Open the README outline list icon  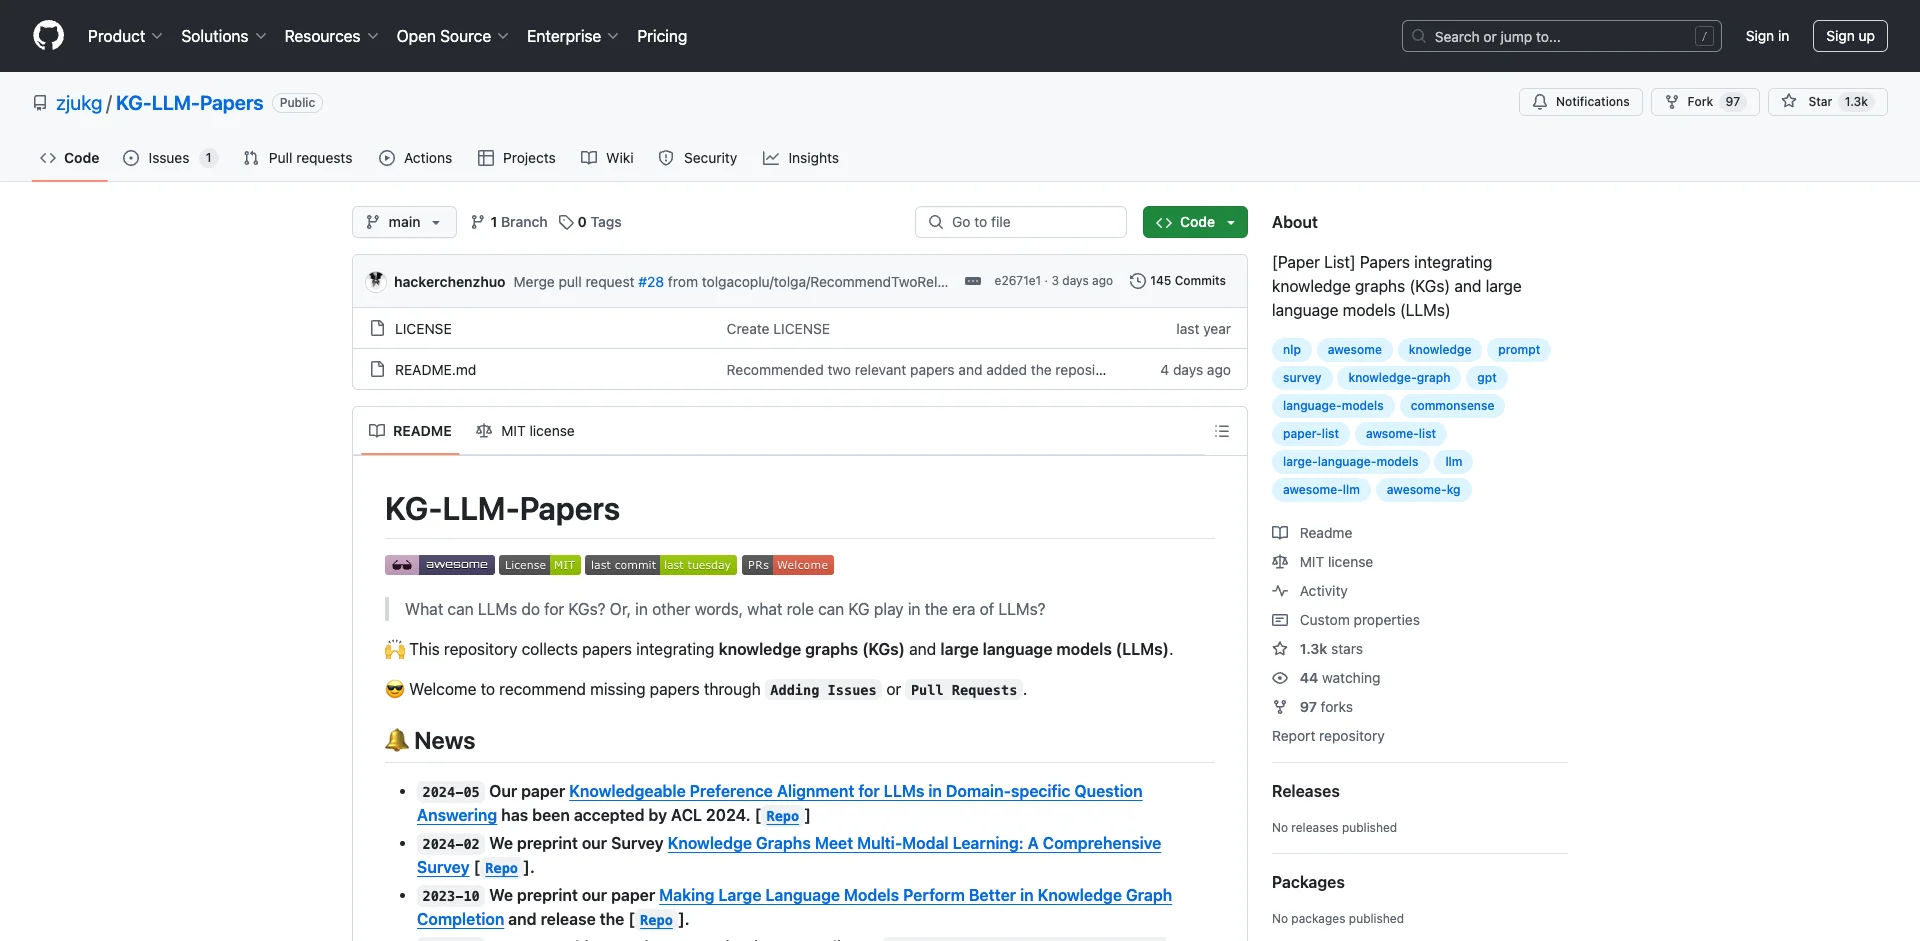pyautogui.click(x=1221, y=431)
